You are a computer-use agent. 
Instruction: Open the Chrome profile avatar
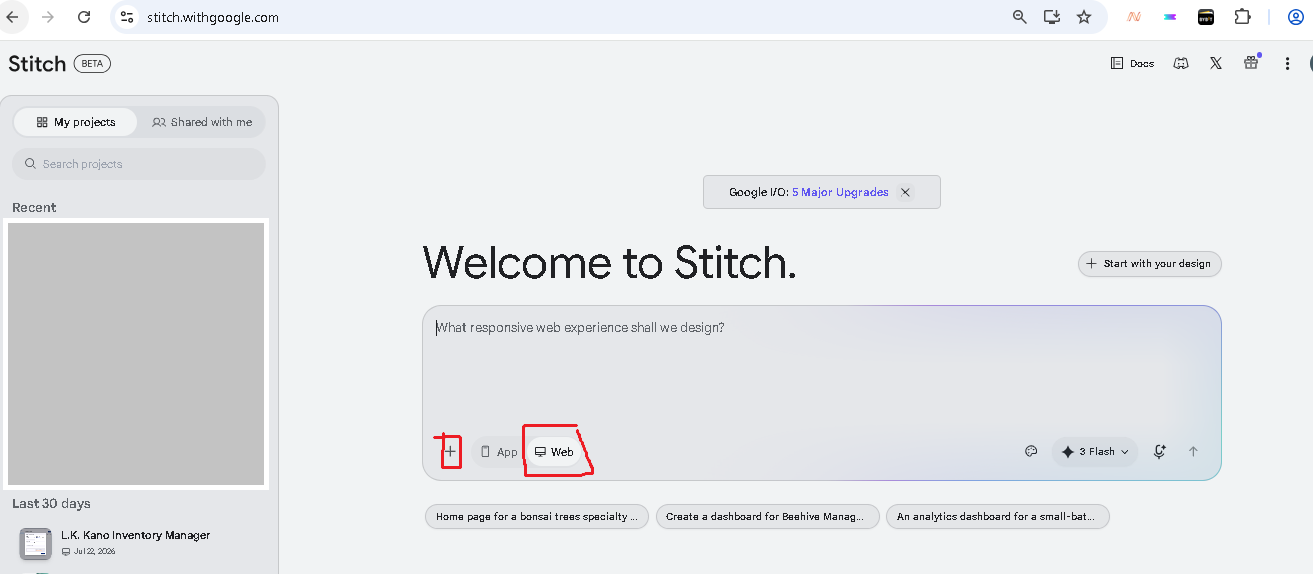coord(1296,17)
